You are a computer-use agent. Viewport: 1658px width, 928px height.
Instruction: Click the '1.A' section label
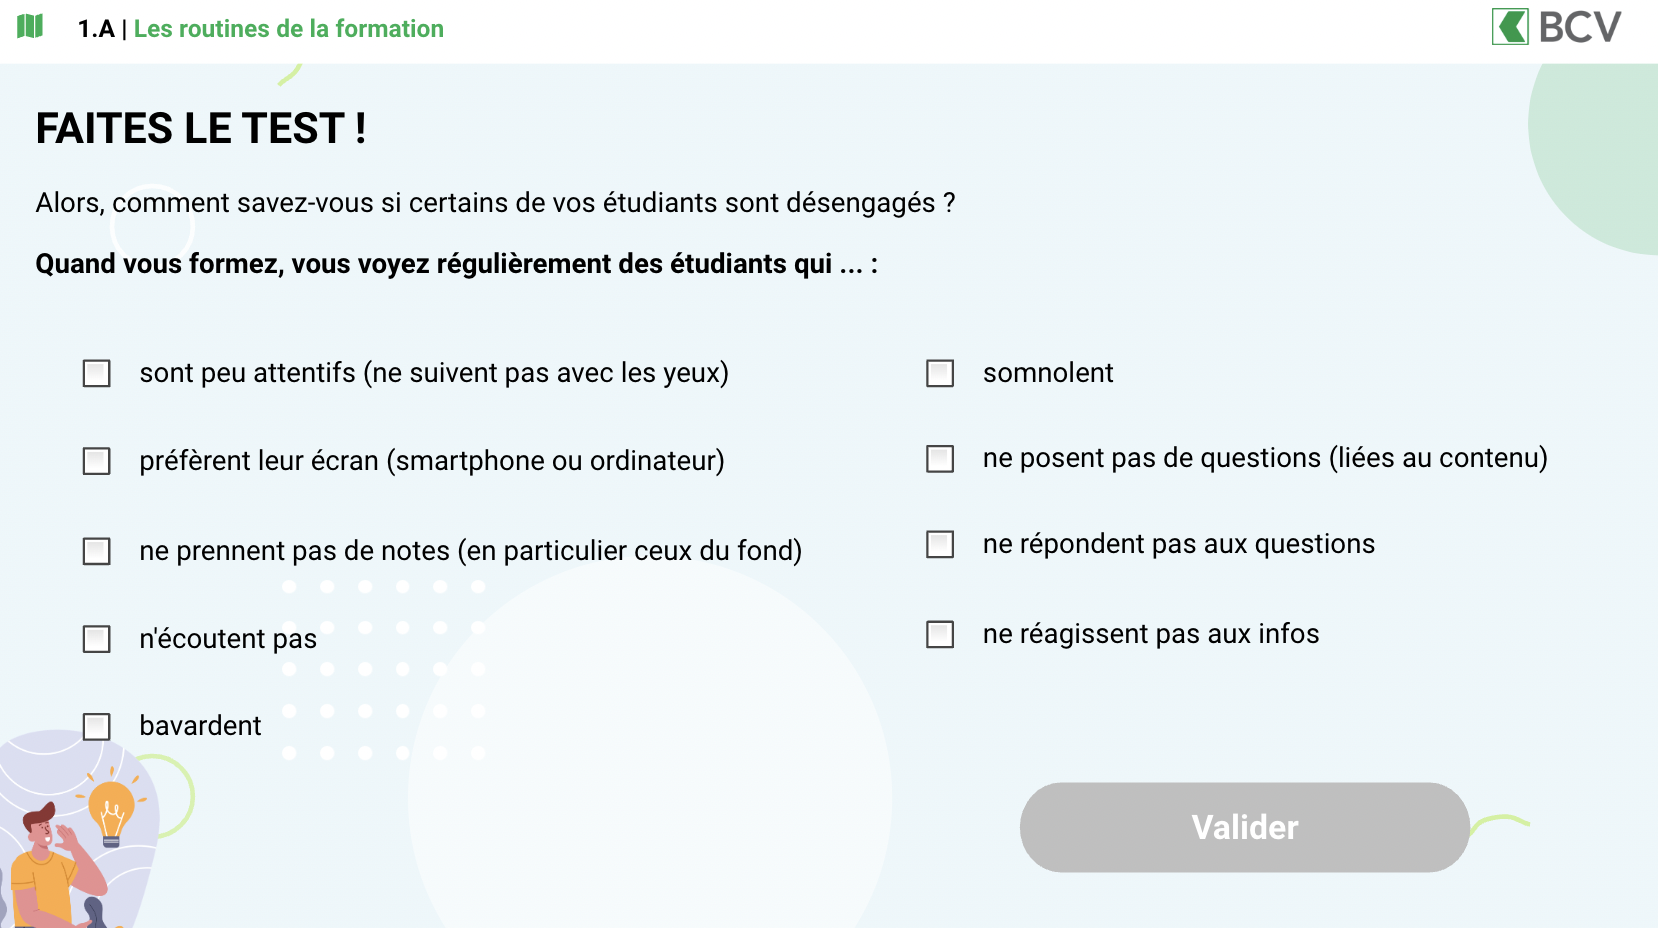[96, 29]
